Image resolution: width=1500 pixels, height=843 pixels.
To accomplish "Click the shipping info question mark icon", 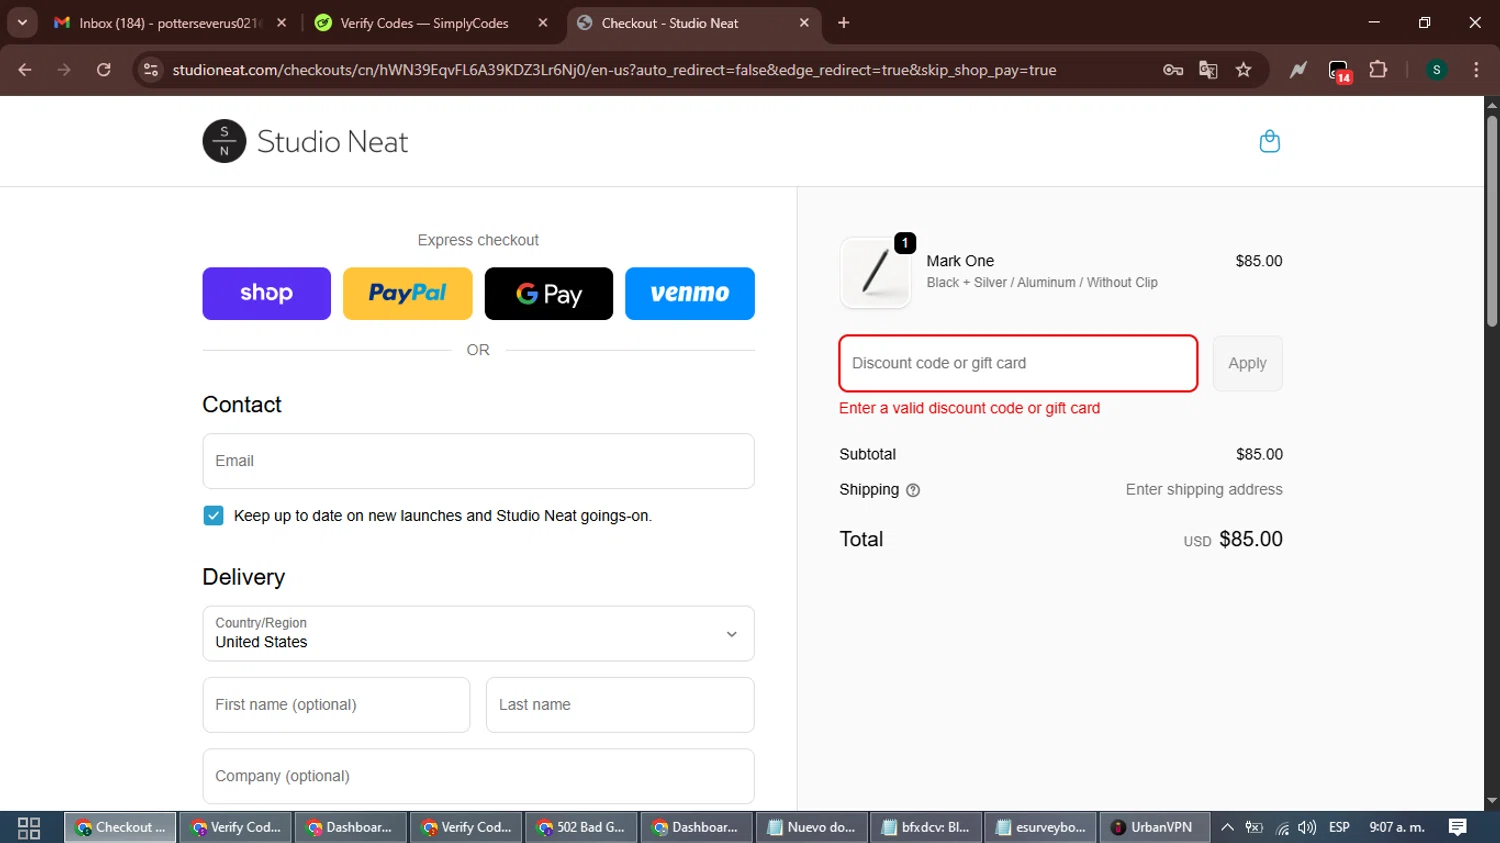I will [x=913, y=490].
